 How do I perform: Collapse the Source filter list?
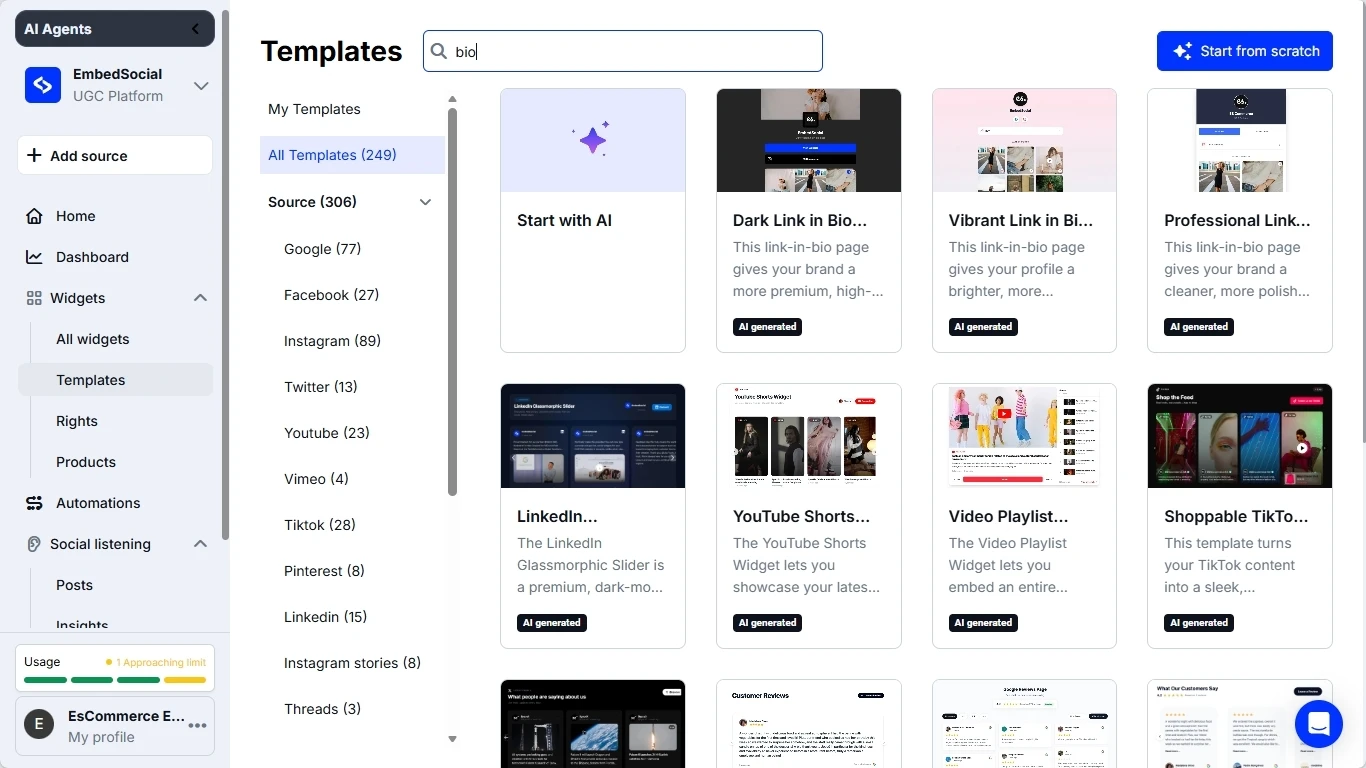(425, 202)
